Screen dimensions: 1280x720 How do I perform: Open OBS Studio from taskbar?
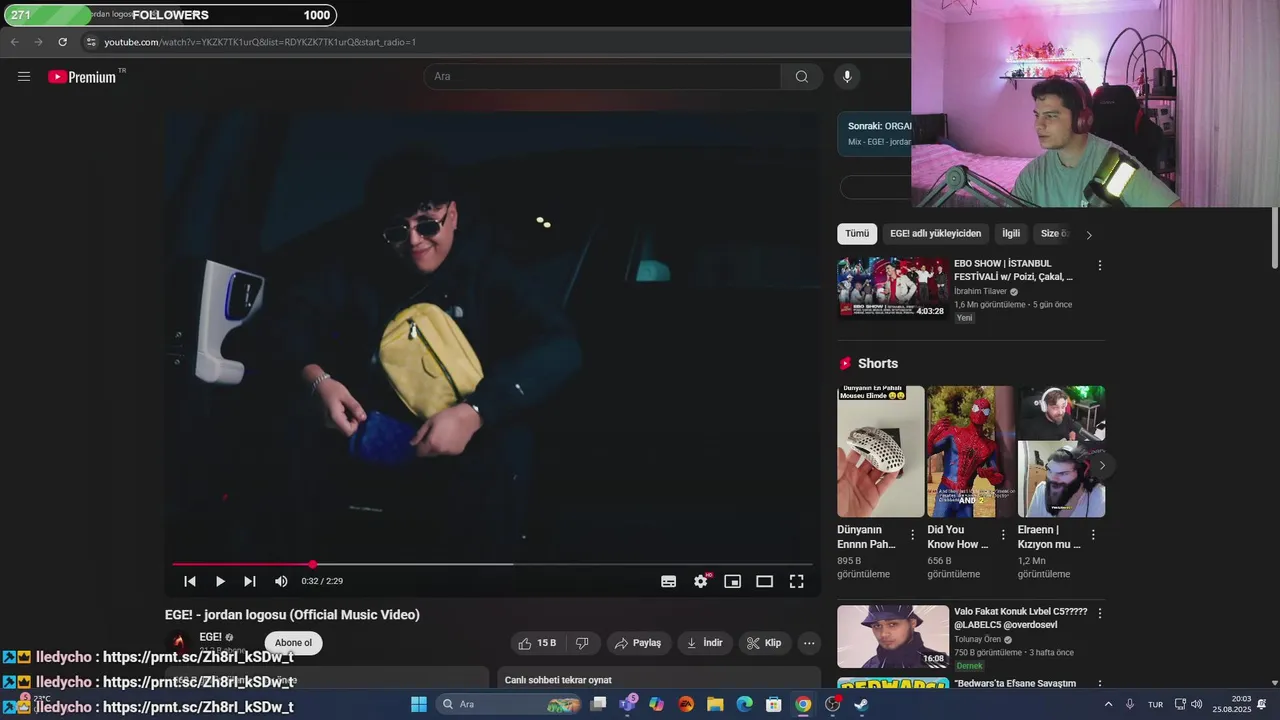click(x=832, y=704)
